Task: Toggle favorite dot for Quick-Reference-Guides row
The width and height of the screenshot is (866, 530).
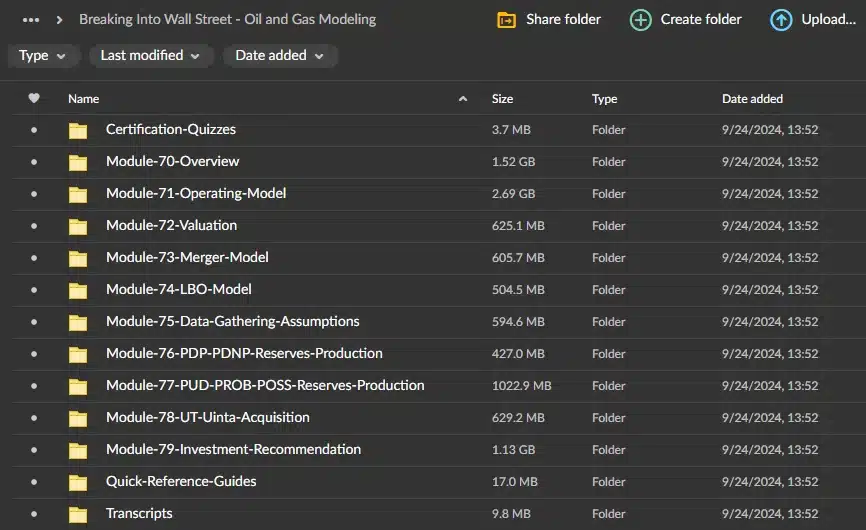Action: pyautogui.click(x=34, y=482)
